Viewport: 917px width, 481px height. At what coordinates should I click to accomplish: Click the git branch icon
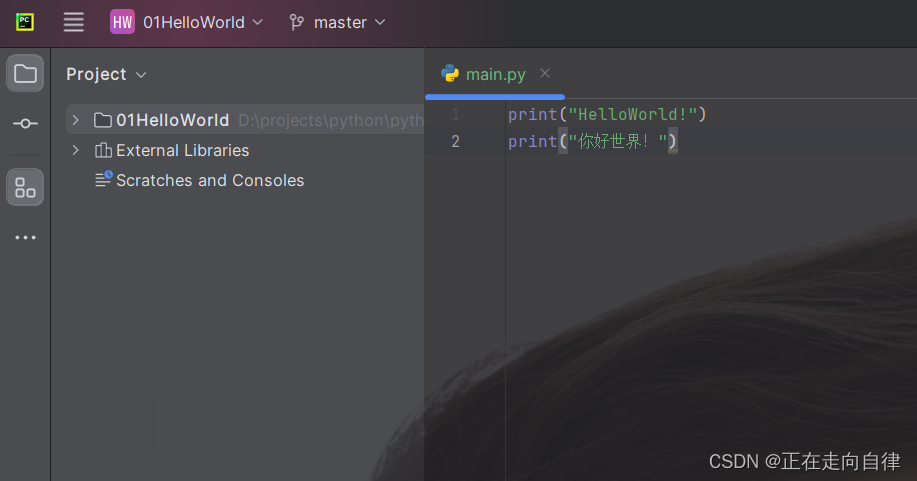coord(297,22)
